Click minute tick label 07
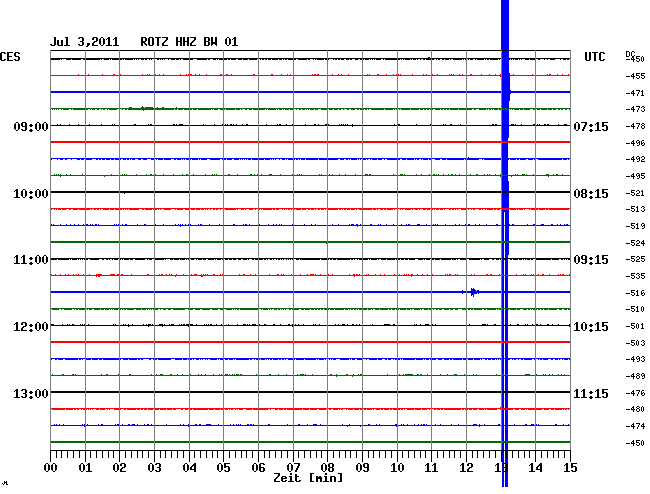650x494 pixels. coord(293,468)
